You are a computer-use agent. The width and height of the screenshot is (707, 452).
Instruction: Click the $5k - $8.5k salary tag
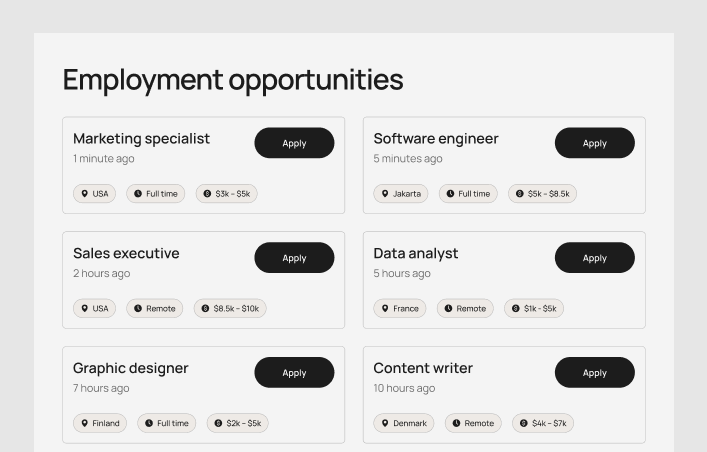(542, 194)
